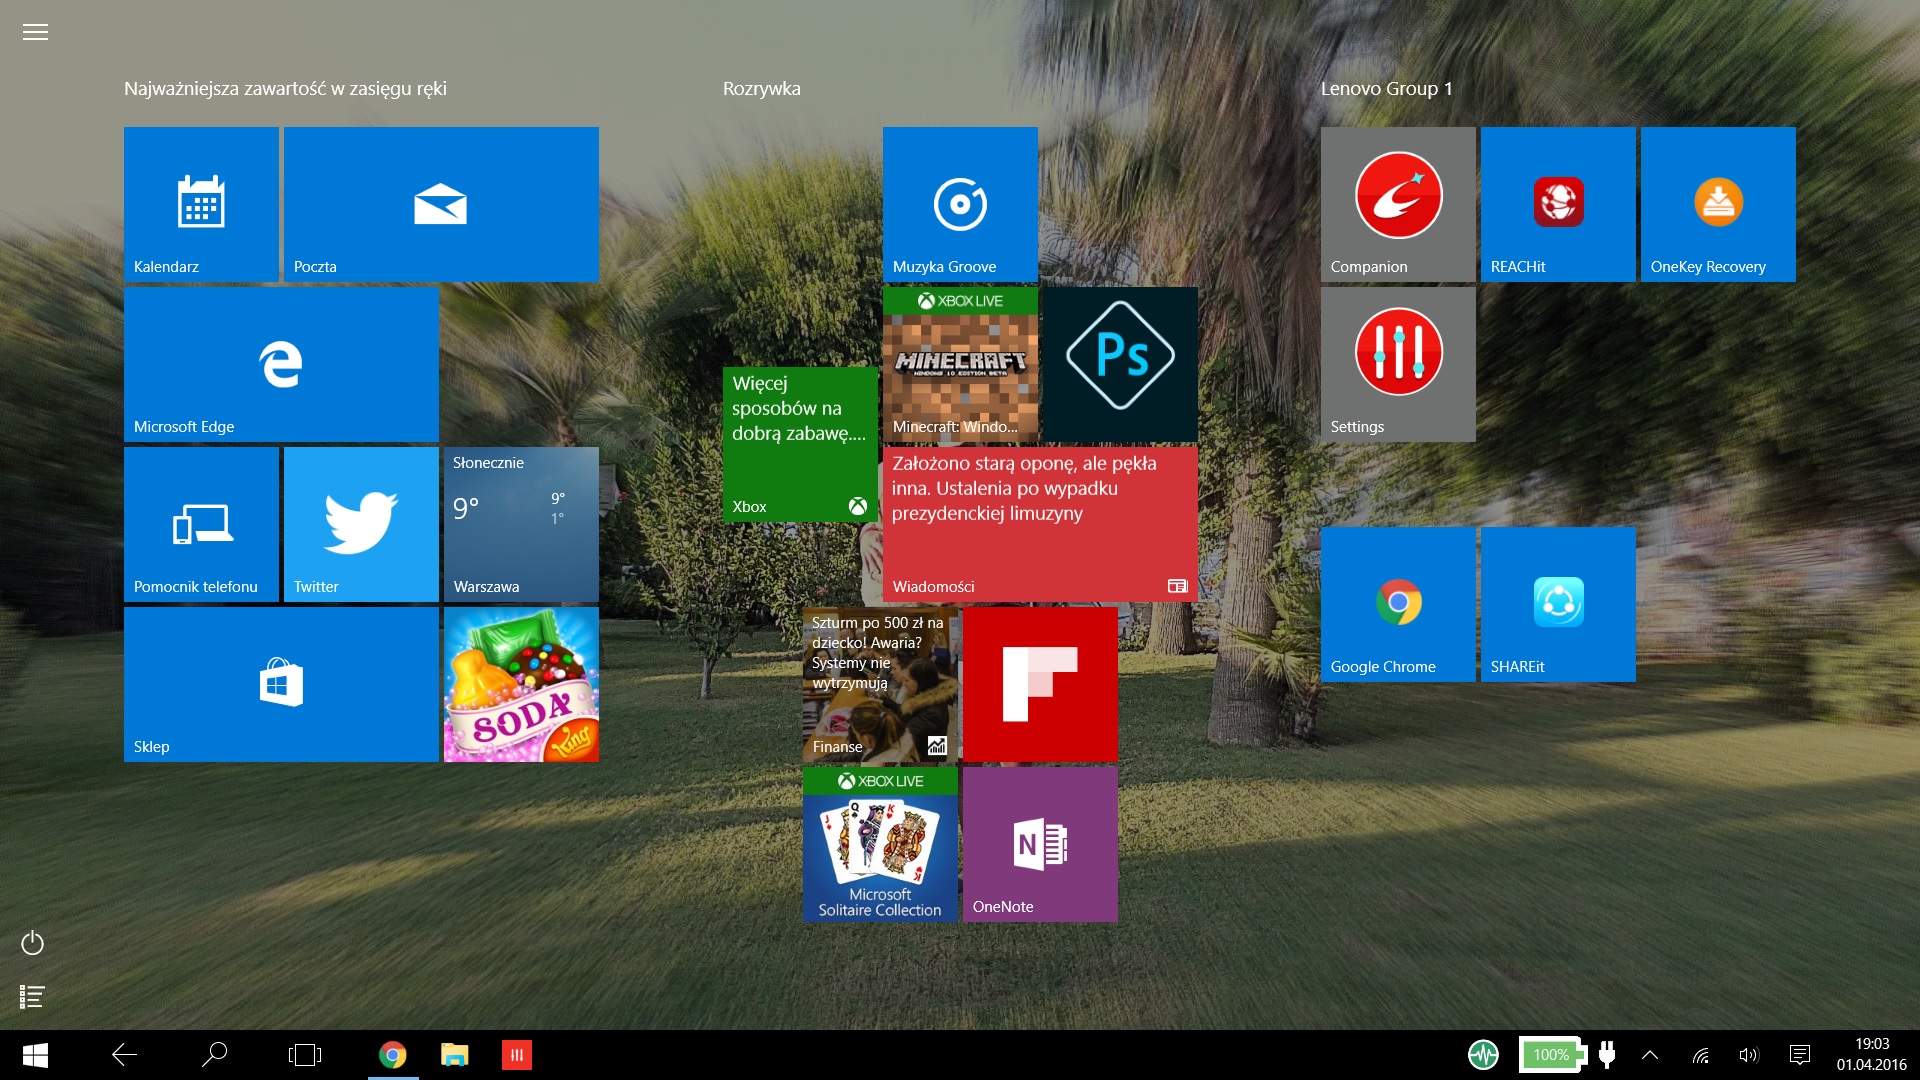Open the Warszawa weather tile
The image size is (1920, 1080).
tap(521, 524)
